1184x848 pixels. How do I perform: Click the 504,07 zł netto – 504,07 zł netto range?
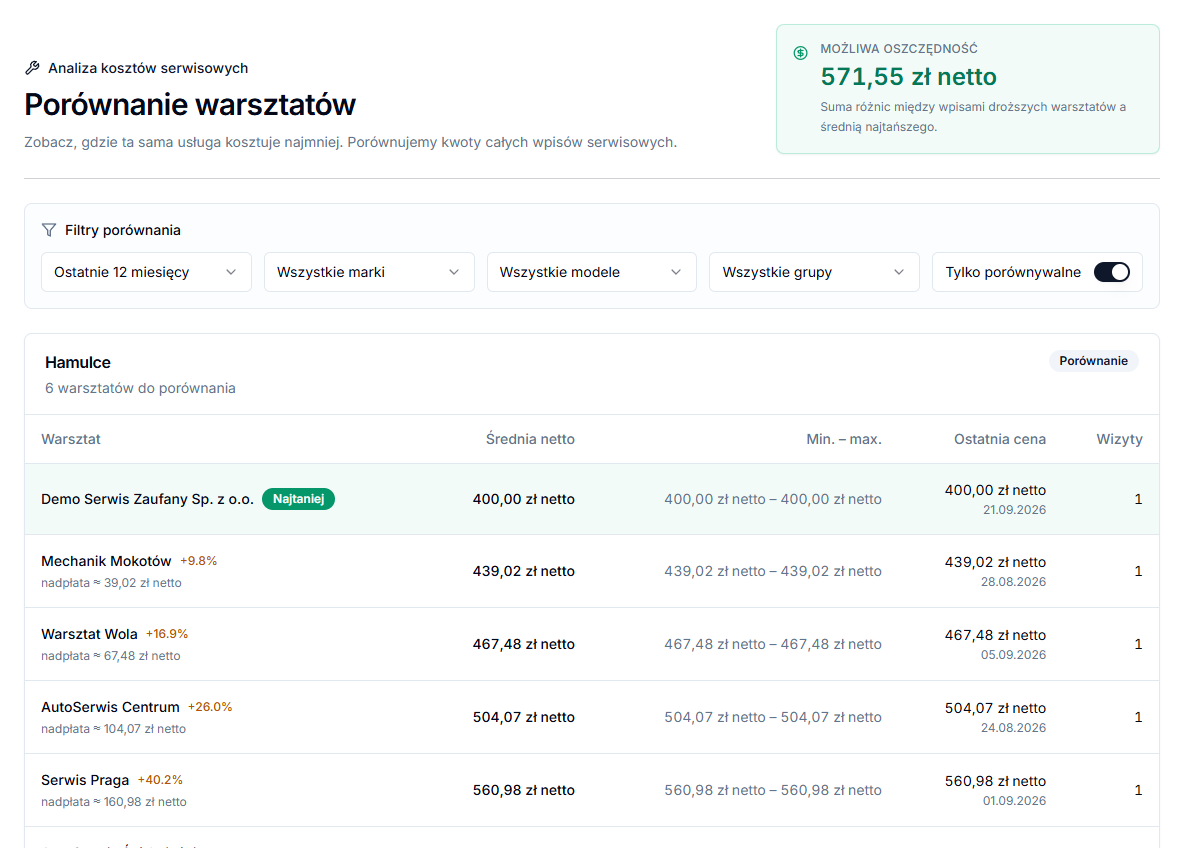point(772,717)
